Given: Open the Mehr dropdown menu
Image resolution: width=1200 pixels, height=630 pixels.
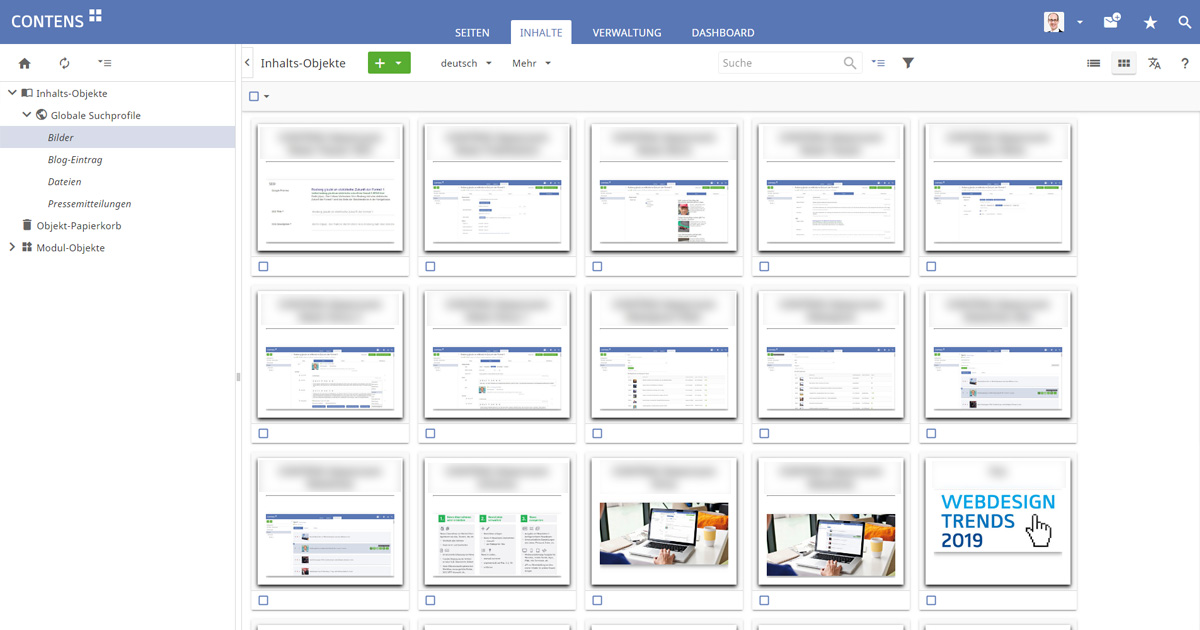Looking at the screenshot, I should pos(531,63).
